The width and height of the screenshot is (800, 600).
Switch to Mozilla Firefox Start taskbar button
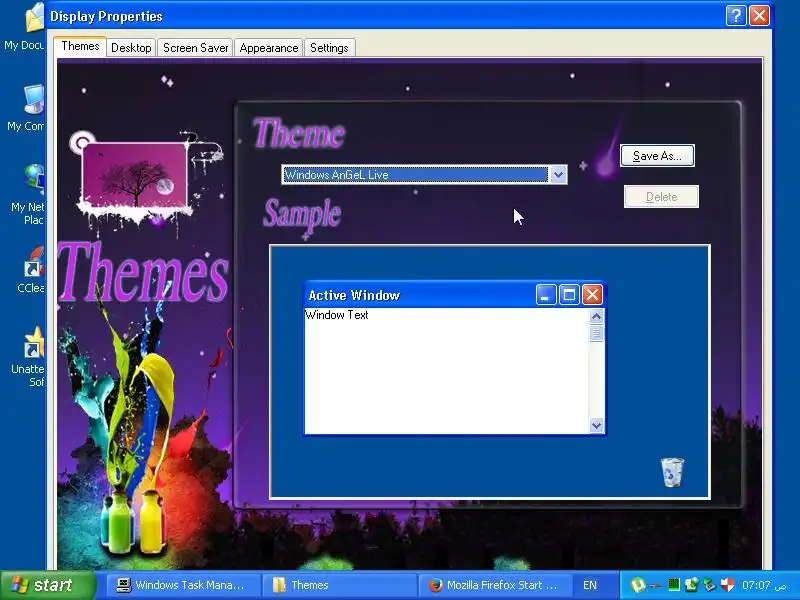pos(494,585)
